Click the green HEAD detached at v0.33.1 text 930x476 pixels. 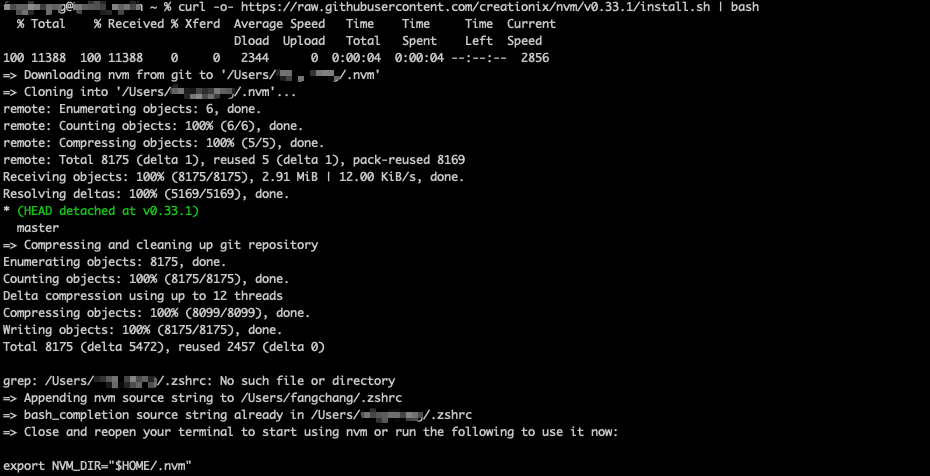[x=108, y=211]
